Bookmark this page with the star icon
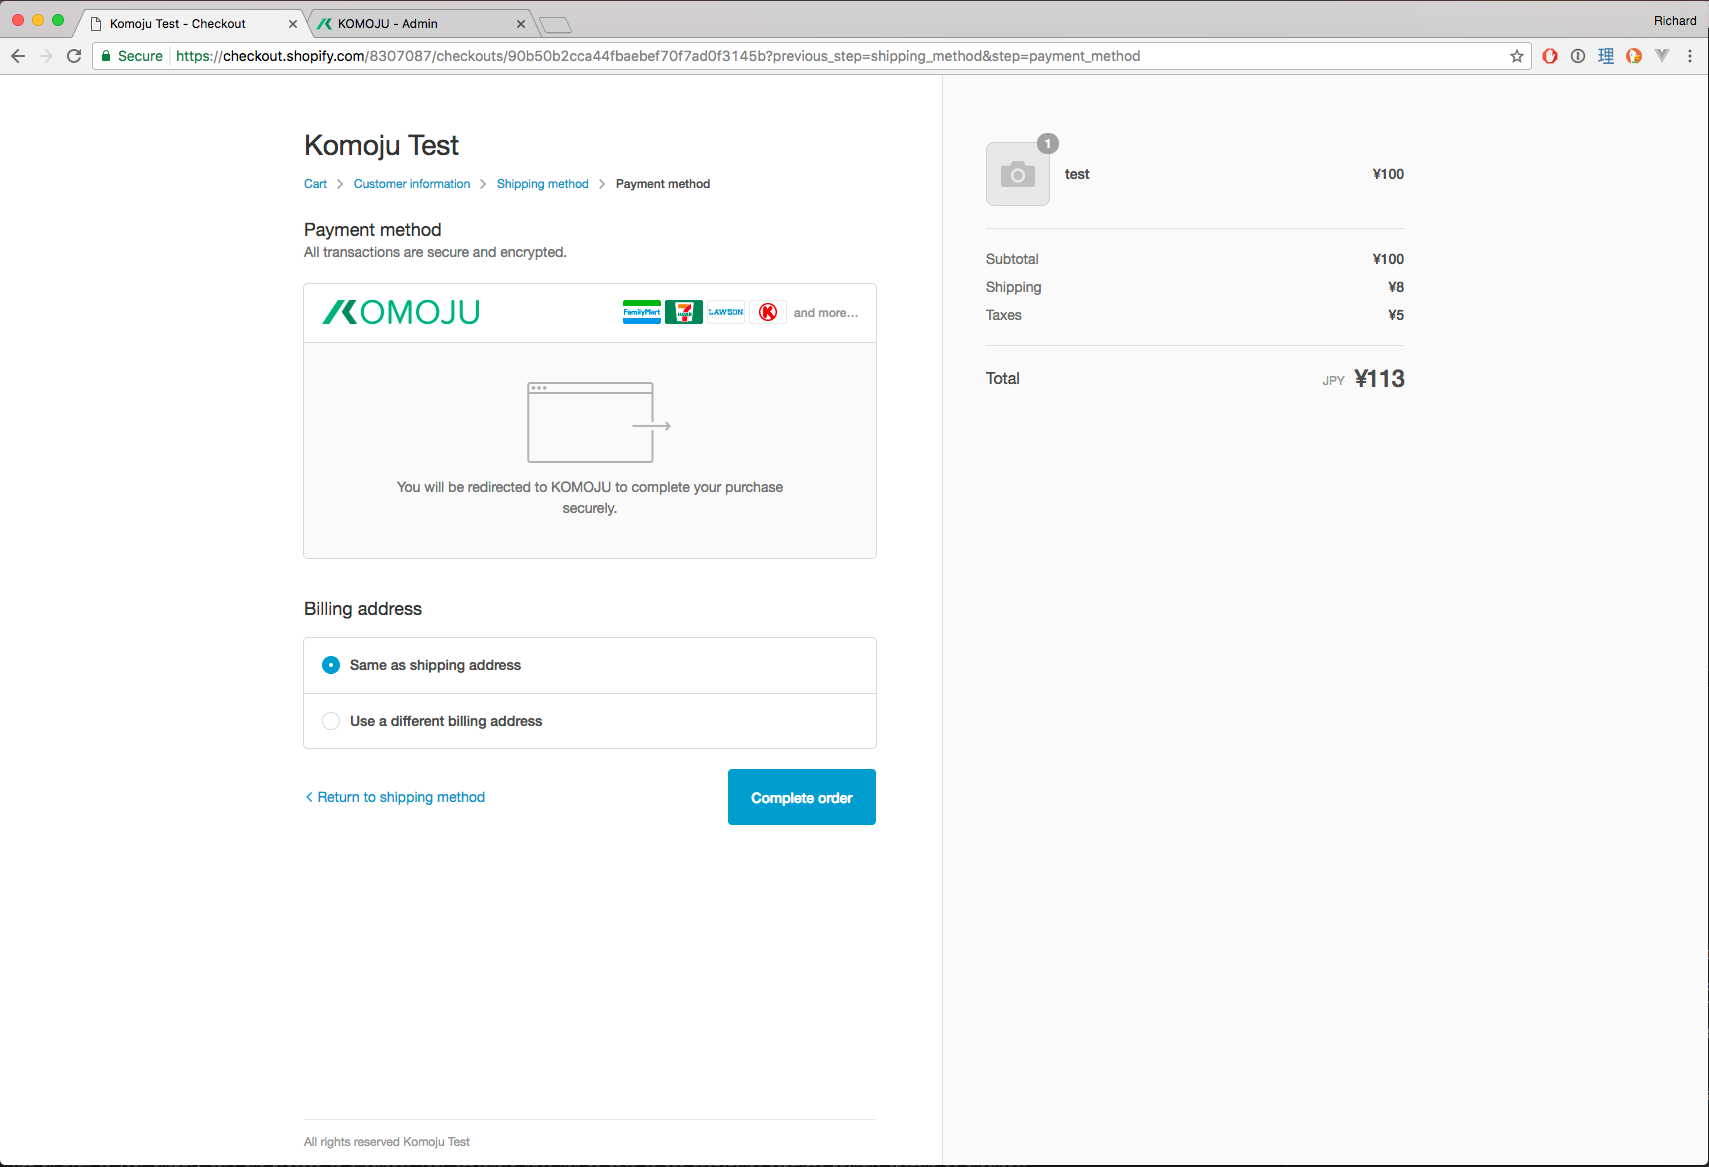The height and width of the screenshot is (1167, 1709). (1517, 56)
